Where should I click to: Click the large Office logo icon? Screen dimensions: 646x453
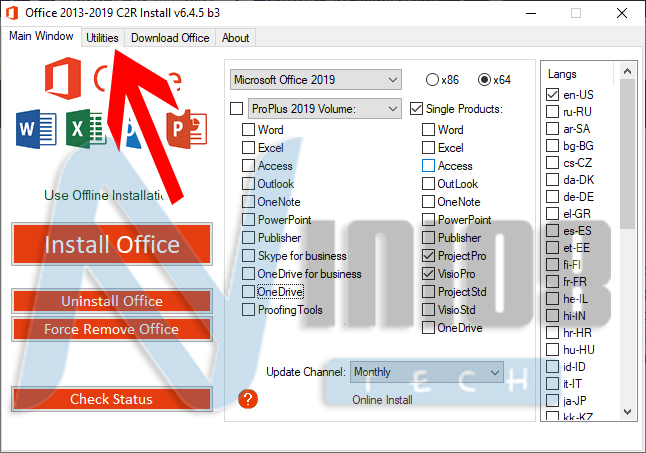pos(63,78)
